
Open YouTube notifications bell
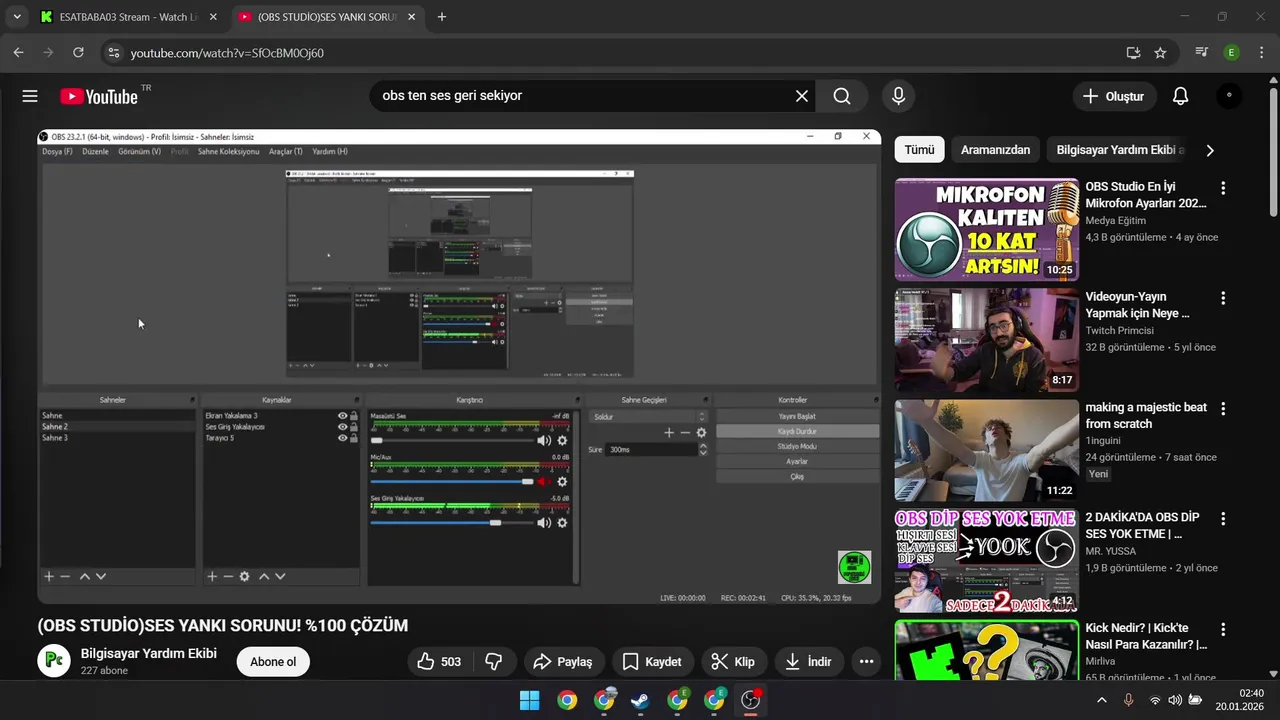tap(1180, 96)
